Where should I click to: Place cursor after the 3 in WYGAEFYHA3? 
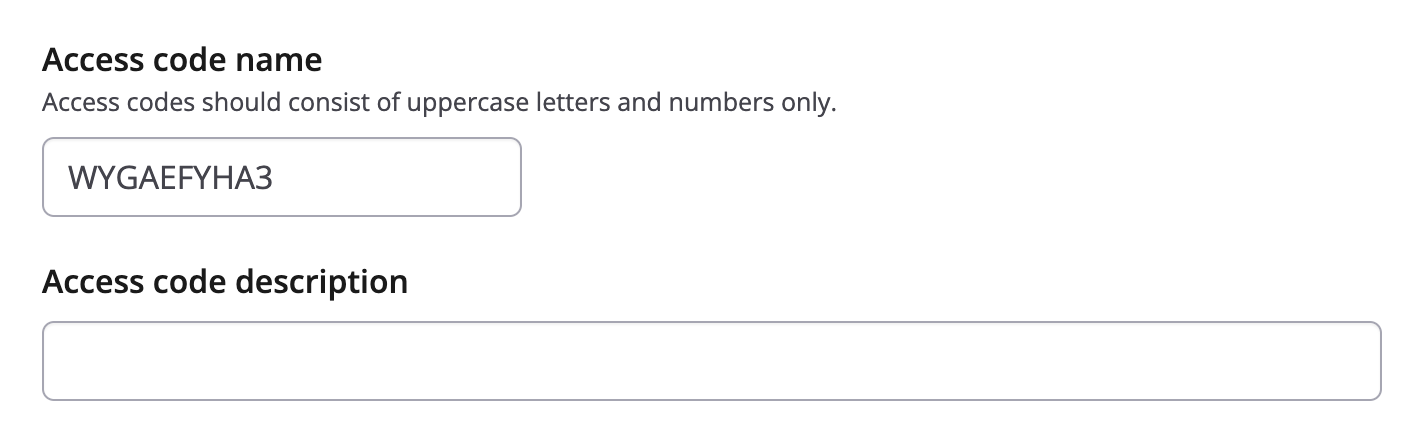pos(275,179)
